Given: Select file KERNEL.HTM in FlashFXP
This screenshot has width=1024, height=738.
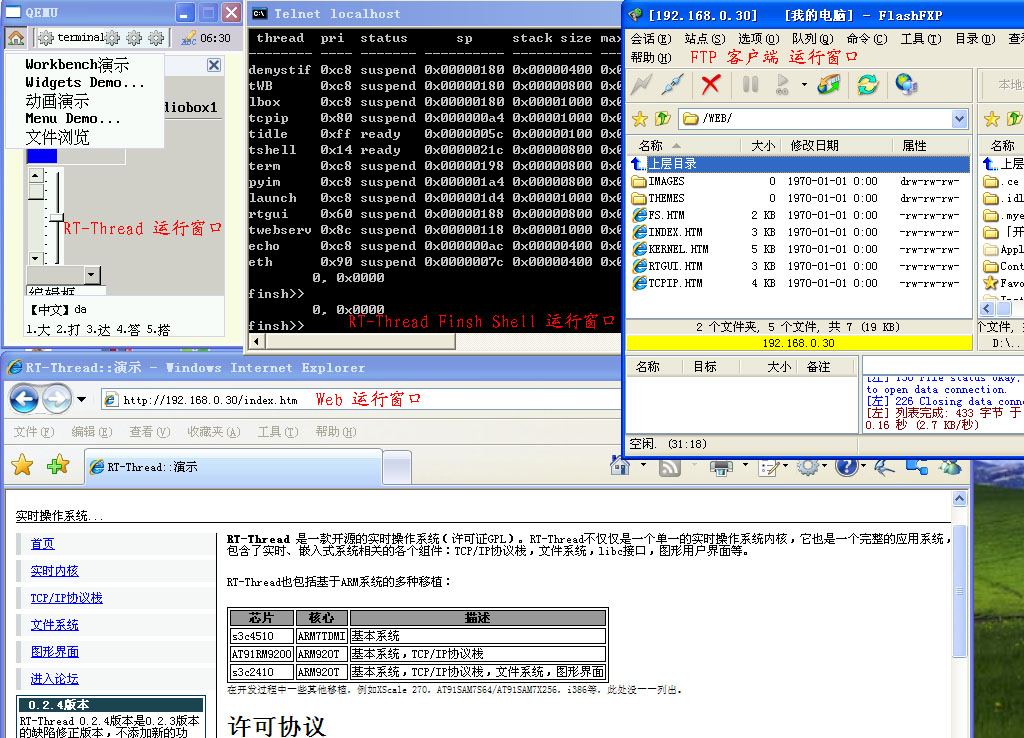Looking at the screenshot, I should click(670, 249).
